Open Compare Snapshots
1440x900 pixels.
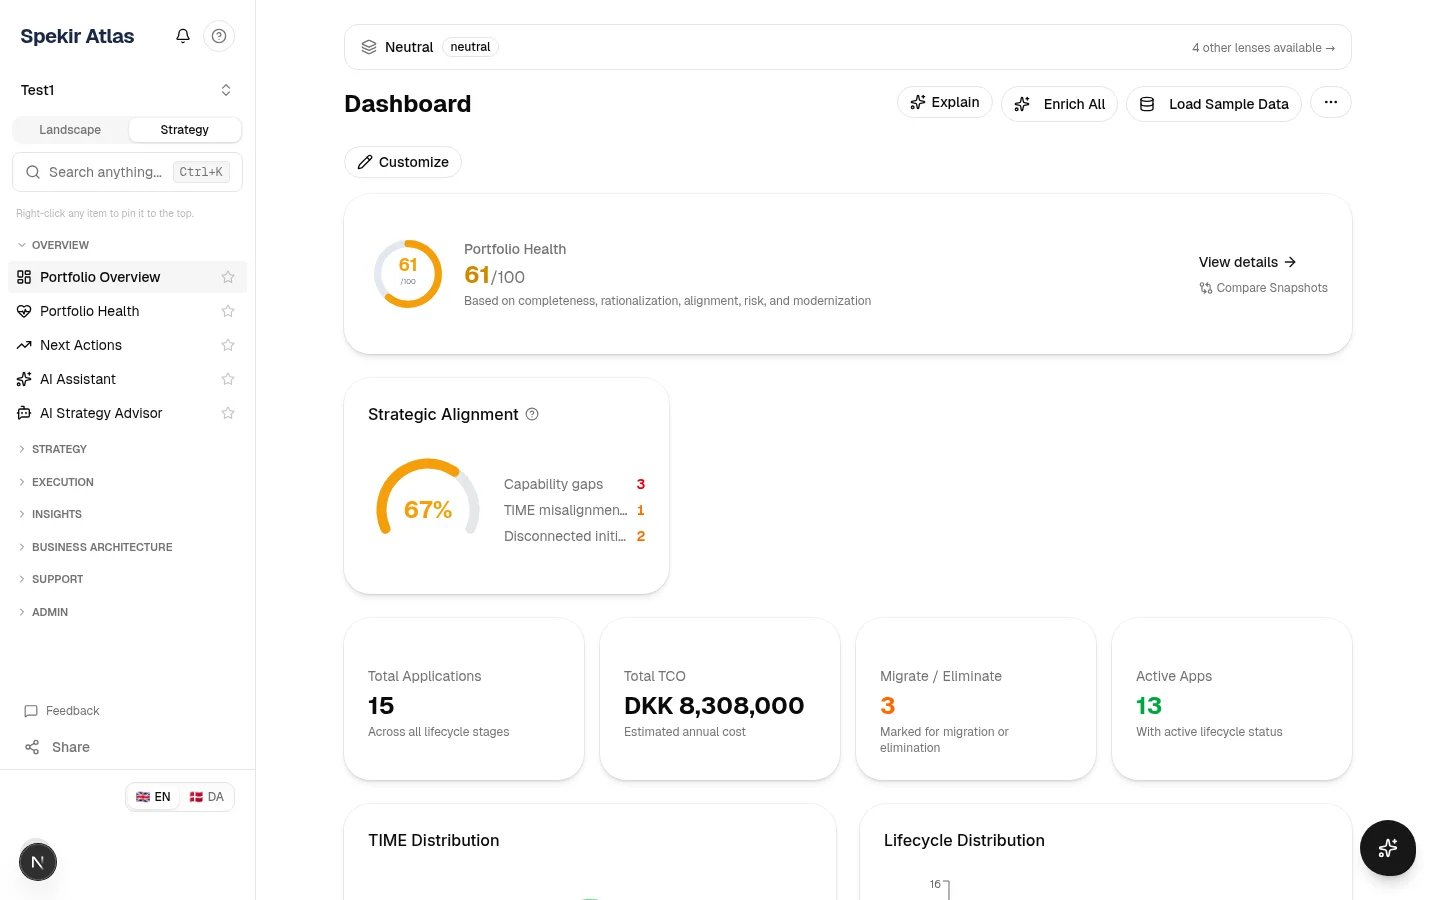(1264, 288)
